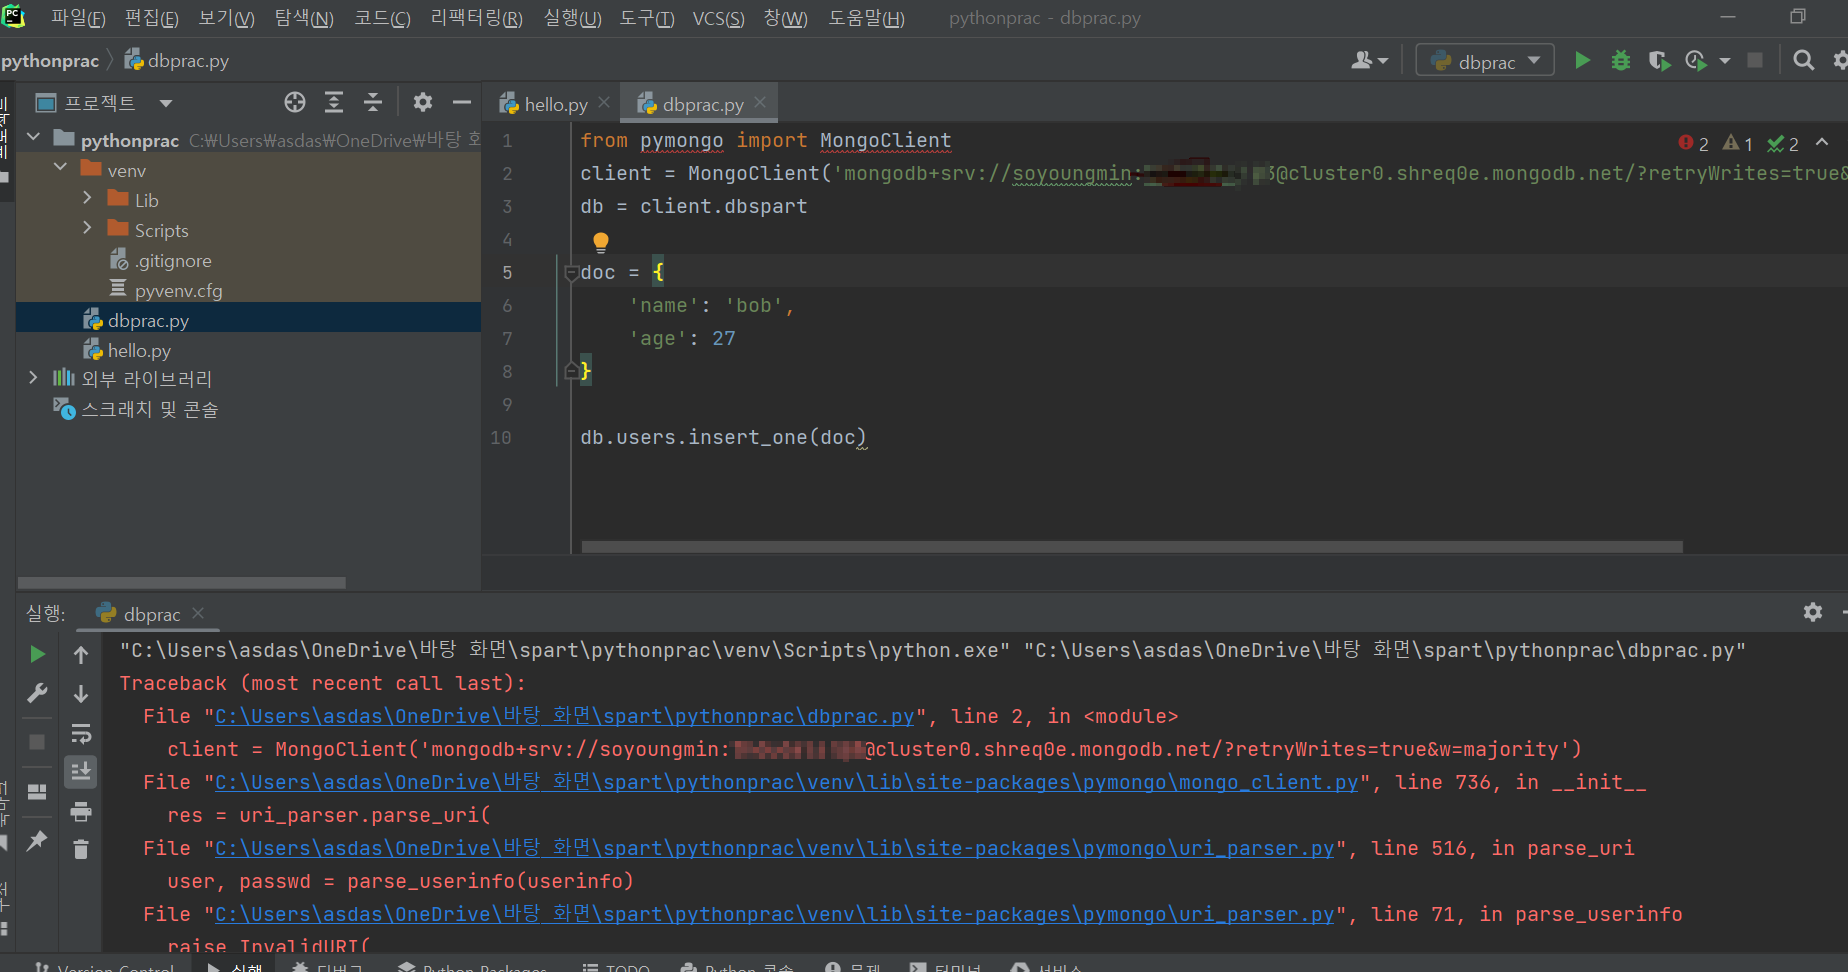
Task: Close the dbprac tab in Run panel
Action: (x=198, y=613)
